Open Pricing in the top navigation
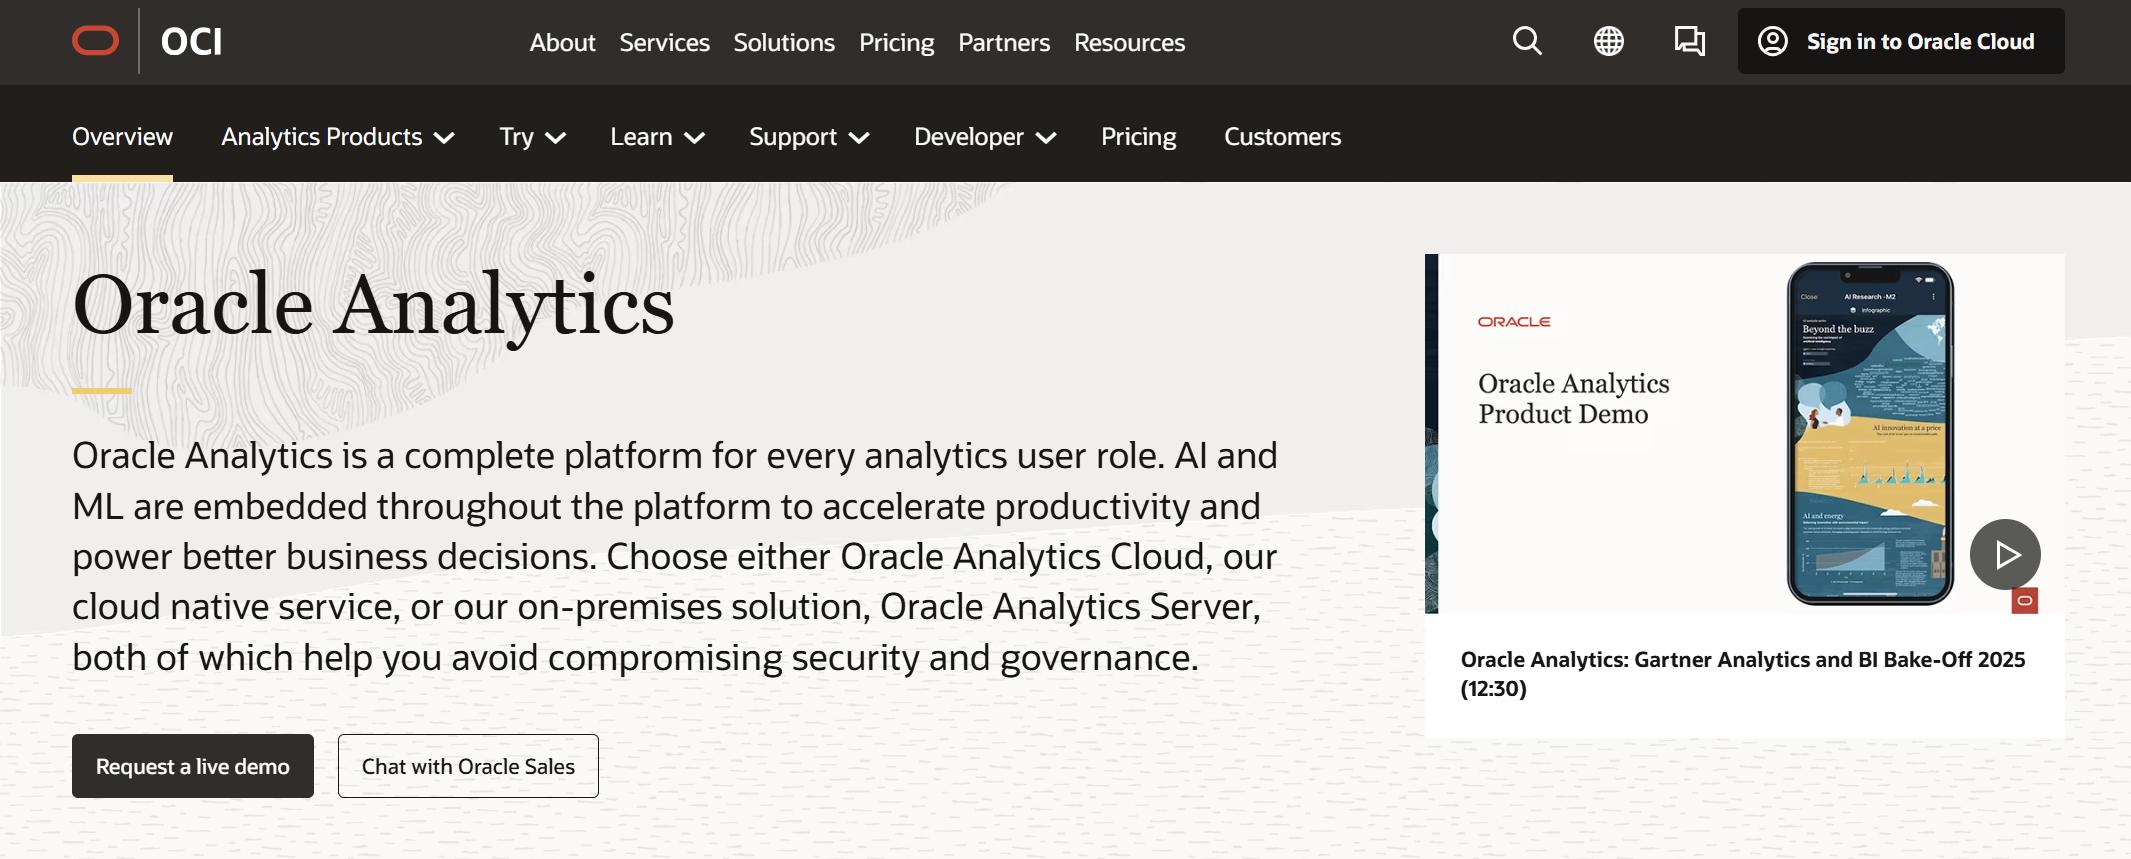The width and height of the screenshot is (2131, 859). pyautogui.click(x=896, y=42)
